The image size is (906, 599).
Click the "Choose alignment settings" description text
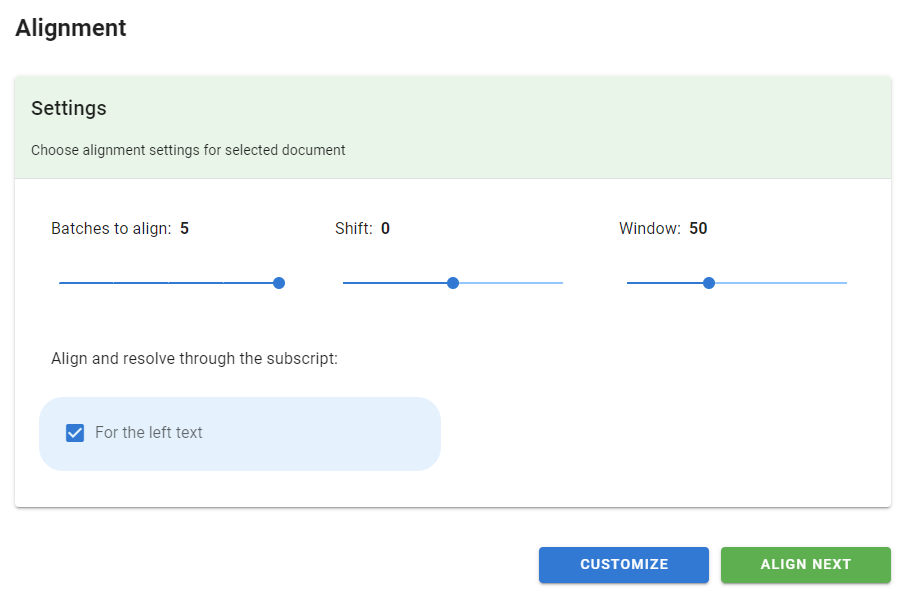188,150
